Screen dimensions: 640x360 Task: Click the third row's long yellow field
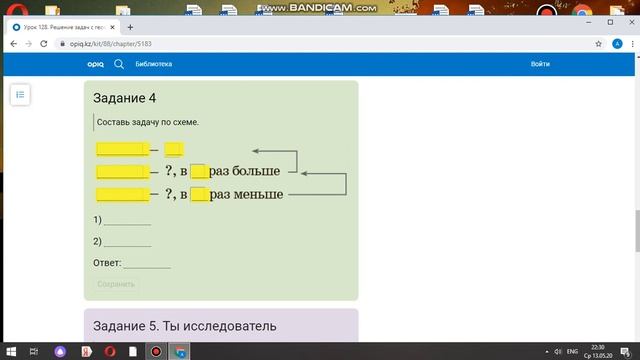(x=122, y=195)
